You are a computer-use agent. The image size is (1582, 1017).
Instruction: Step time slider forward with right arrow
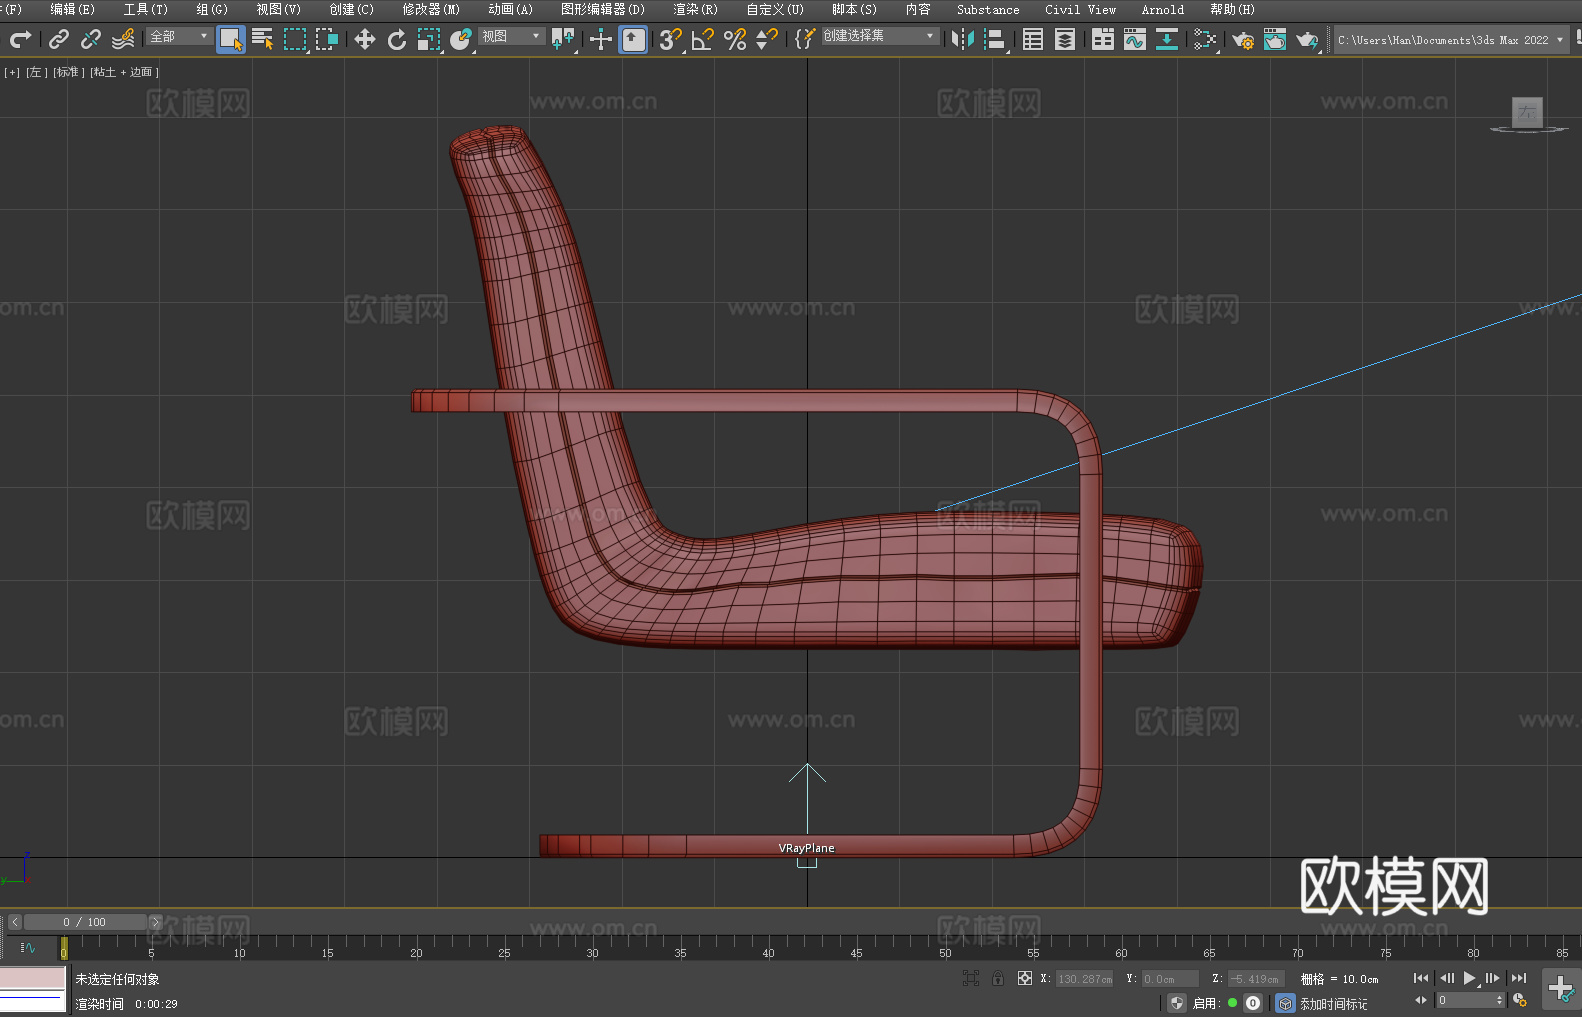coord(155,922)
